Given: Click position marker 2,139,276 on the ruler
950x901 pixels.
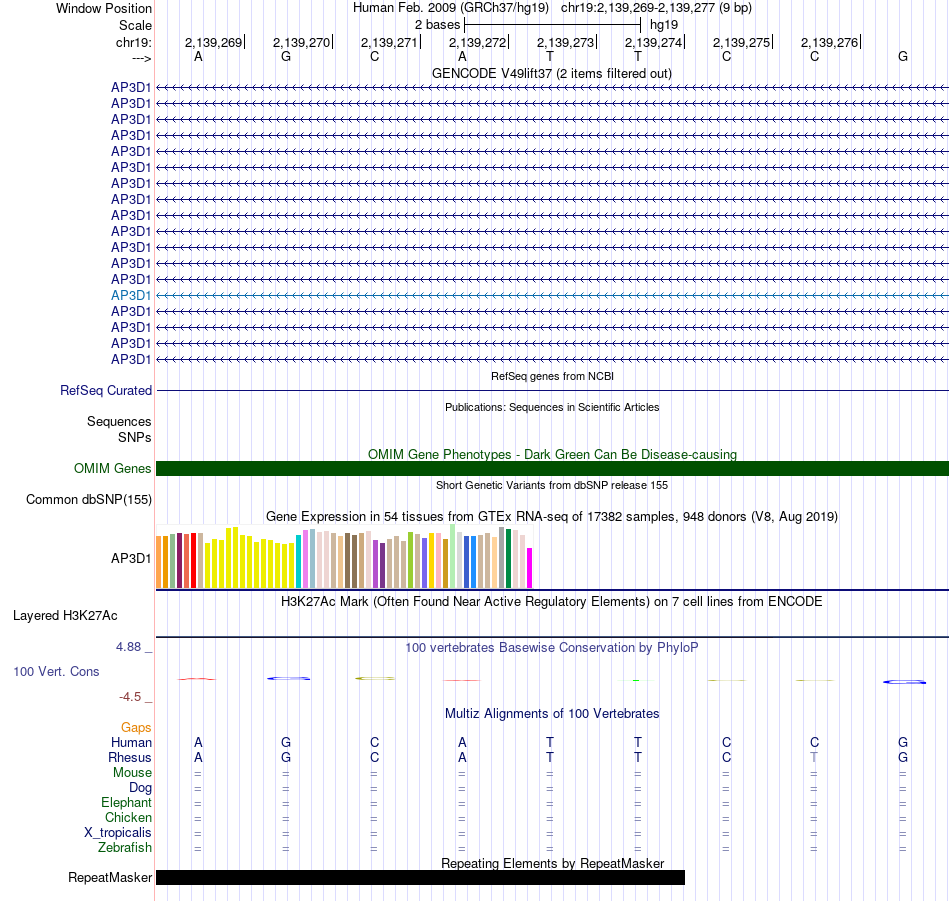Looking at the screenshot, I should click(829, 42).
